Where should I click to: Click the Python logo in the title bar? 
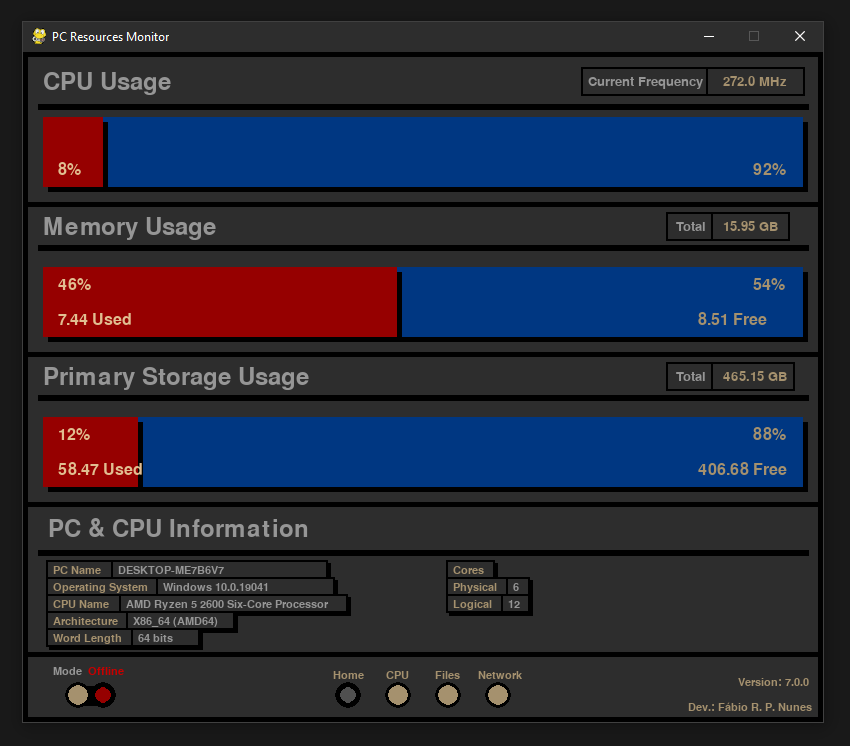click(x=39, y=36)
